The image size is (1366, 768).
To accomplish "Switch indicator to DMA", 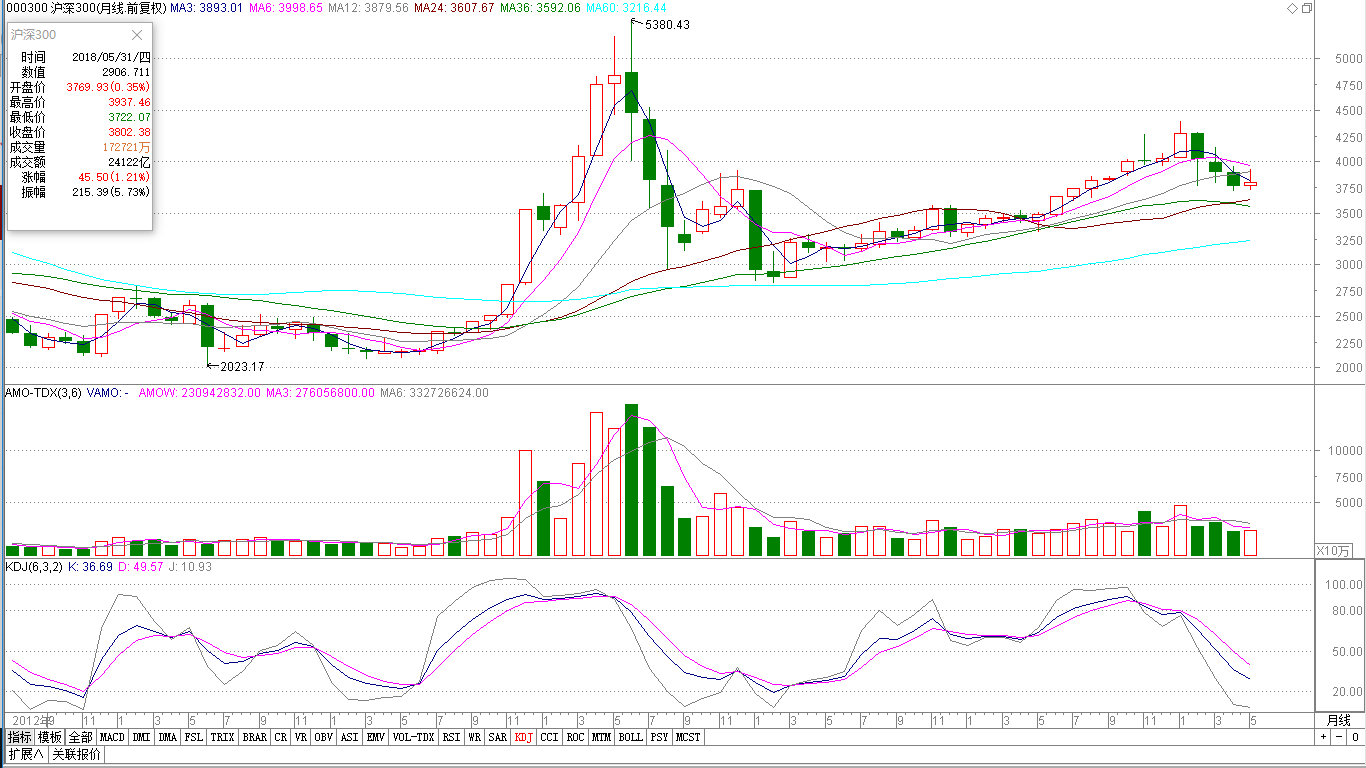I will click(x=168, y=737).
